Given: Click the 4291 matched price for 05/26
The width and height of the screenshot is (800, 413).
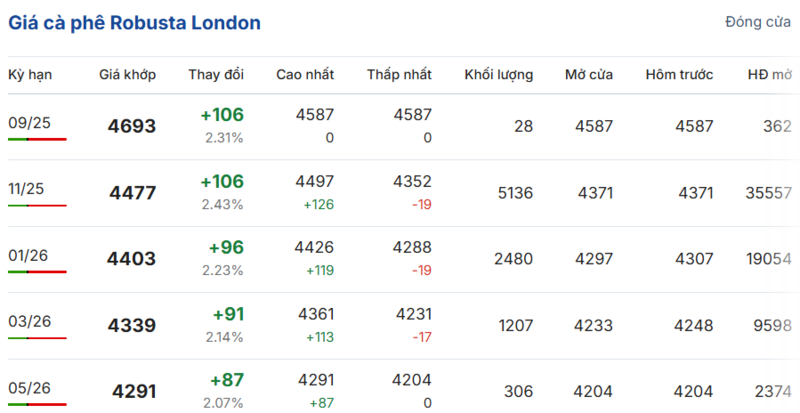Looking at the screenshot, I should coord(132,391).
